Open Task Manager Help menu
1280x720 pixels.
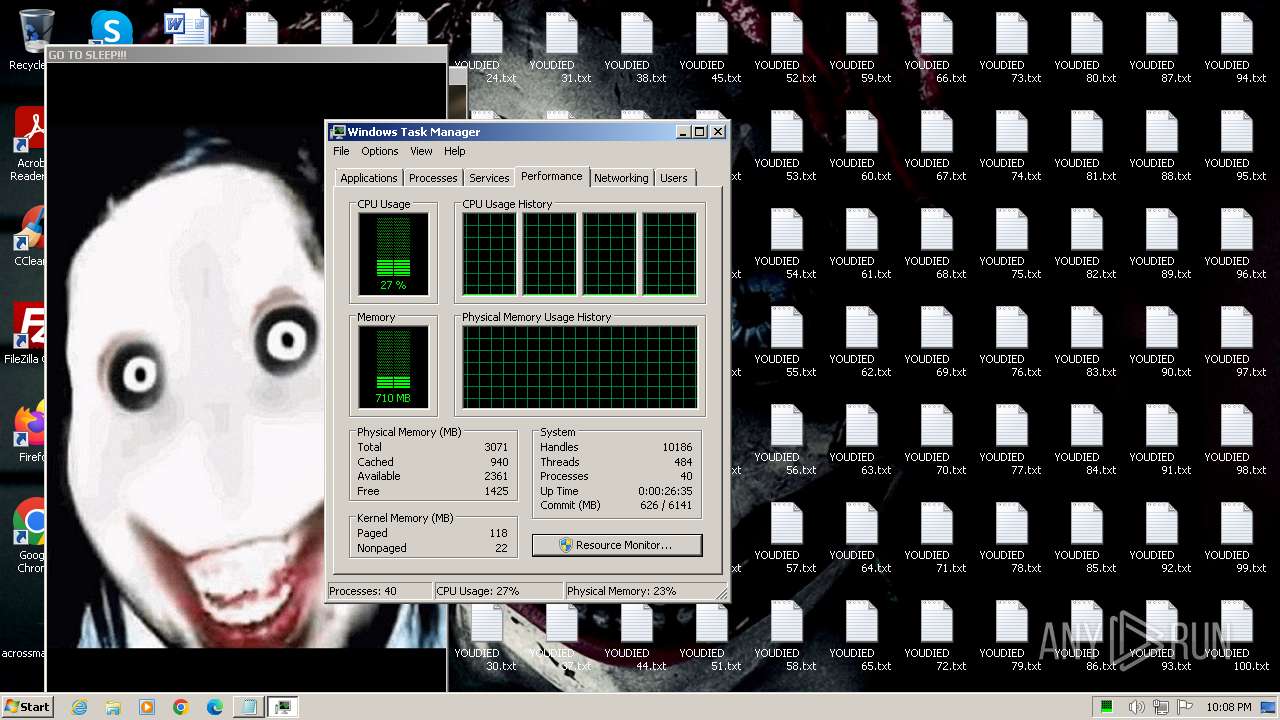455,151
